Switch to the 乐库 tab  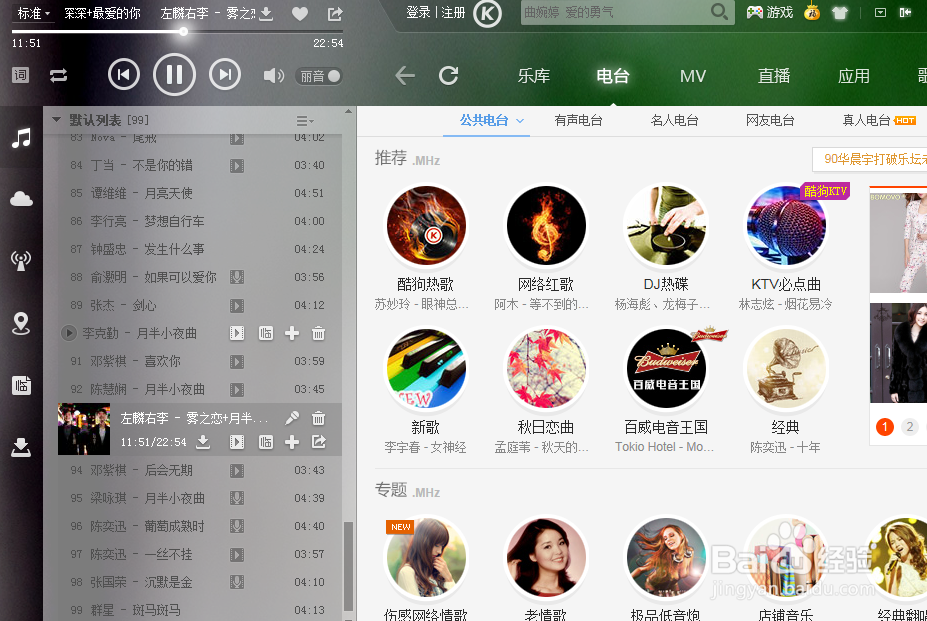[534, 76]
